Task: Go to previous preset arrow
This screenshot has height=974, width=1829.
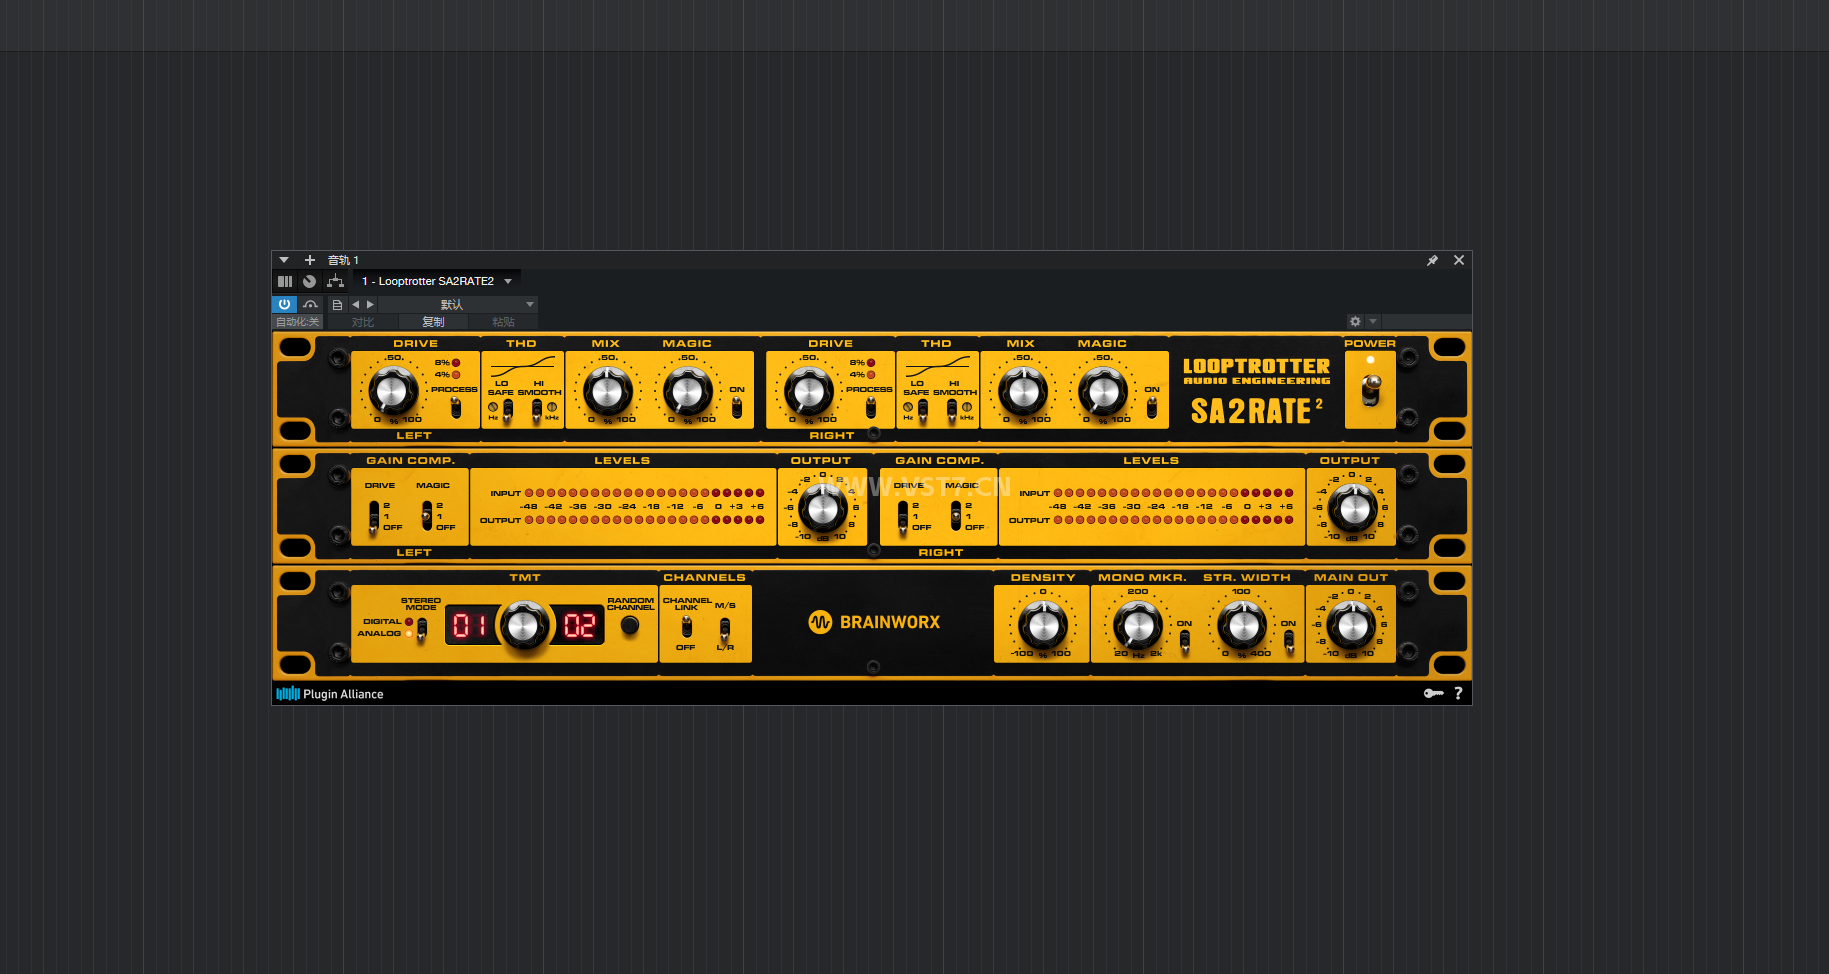Action: tap(355, 304)
